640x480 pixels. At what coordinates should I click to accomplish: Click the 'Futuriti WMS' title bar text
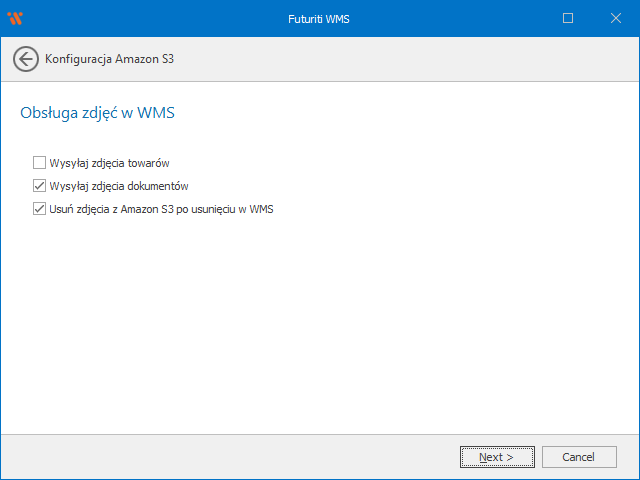click(x=320, y=18)
